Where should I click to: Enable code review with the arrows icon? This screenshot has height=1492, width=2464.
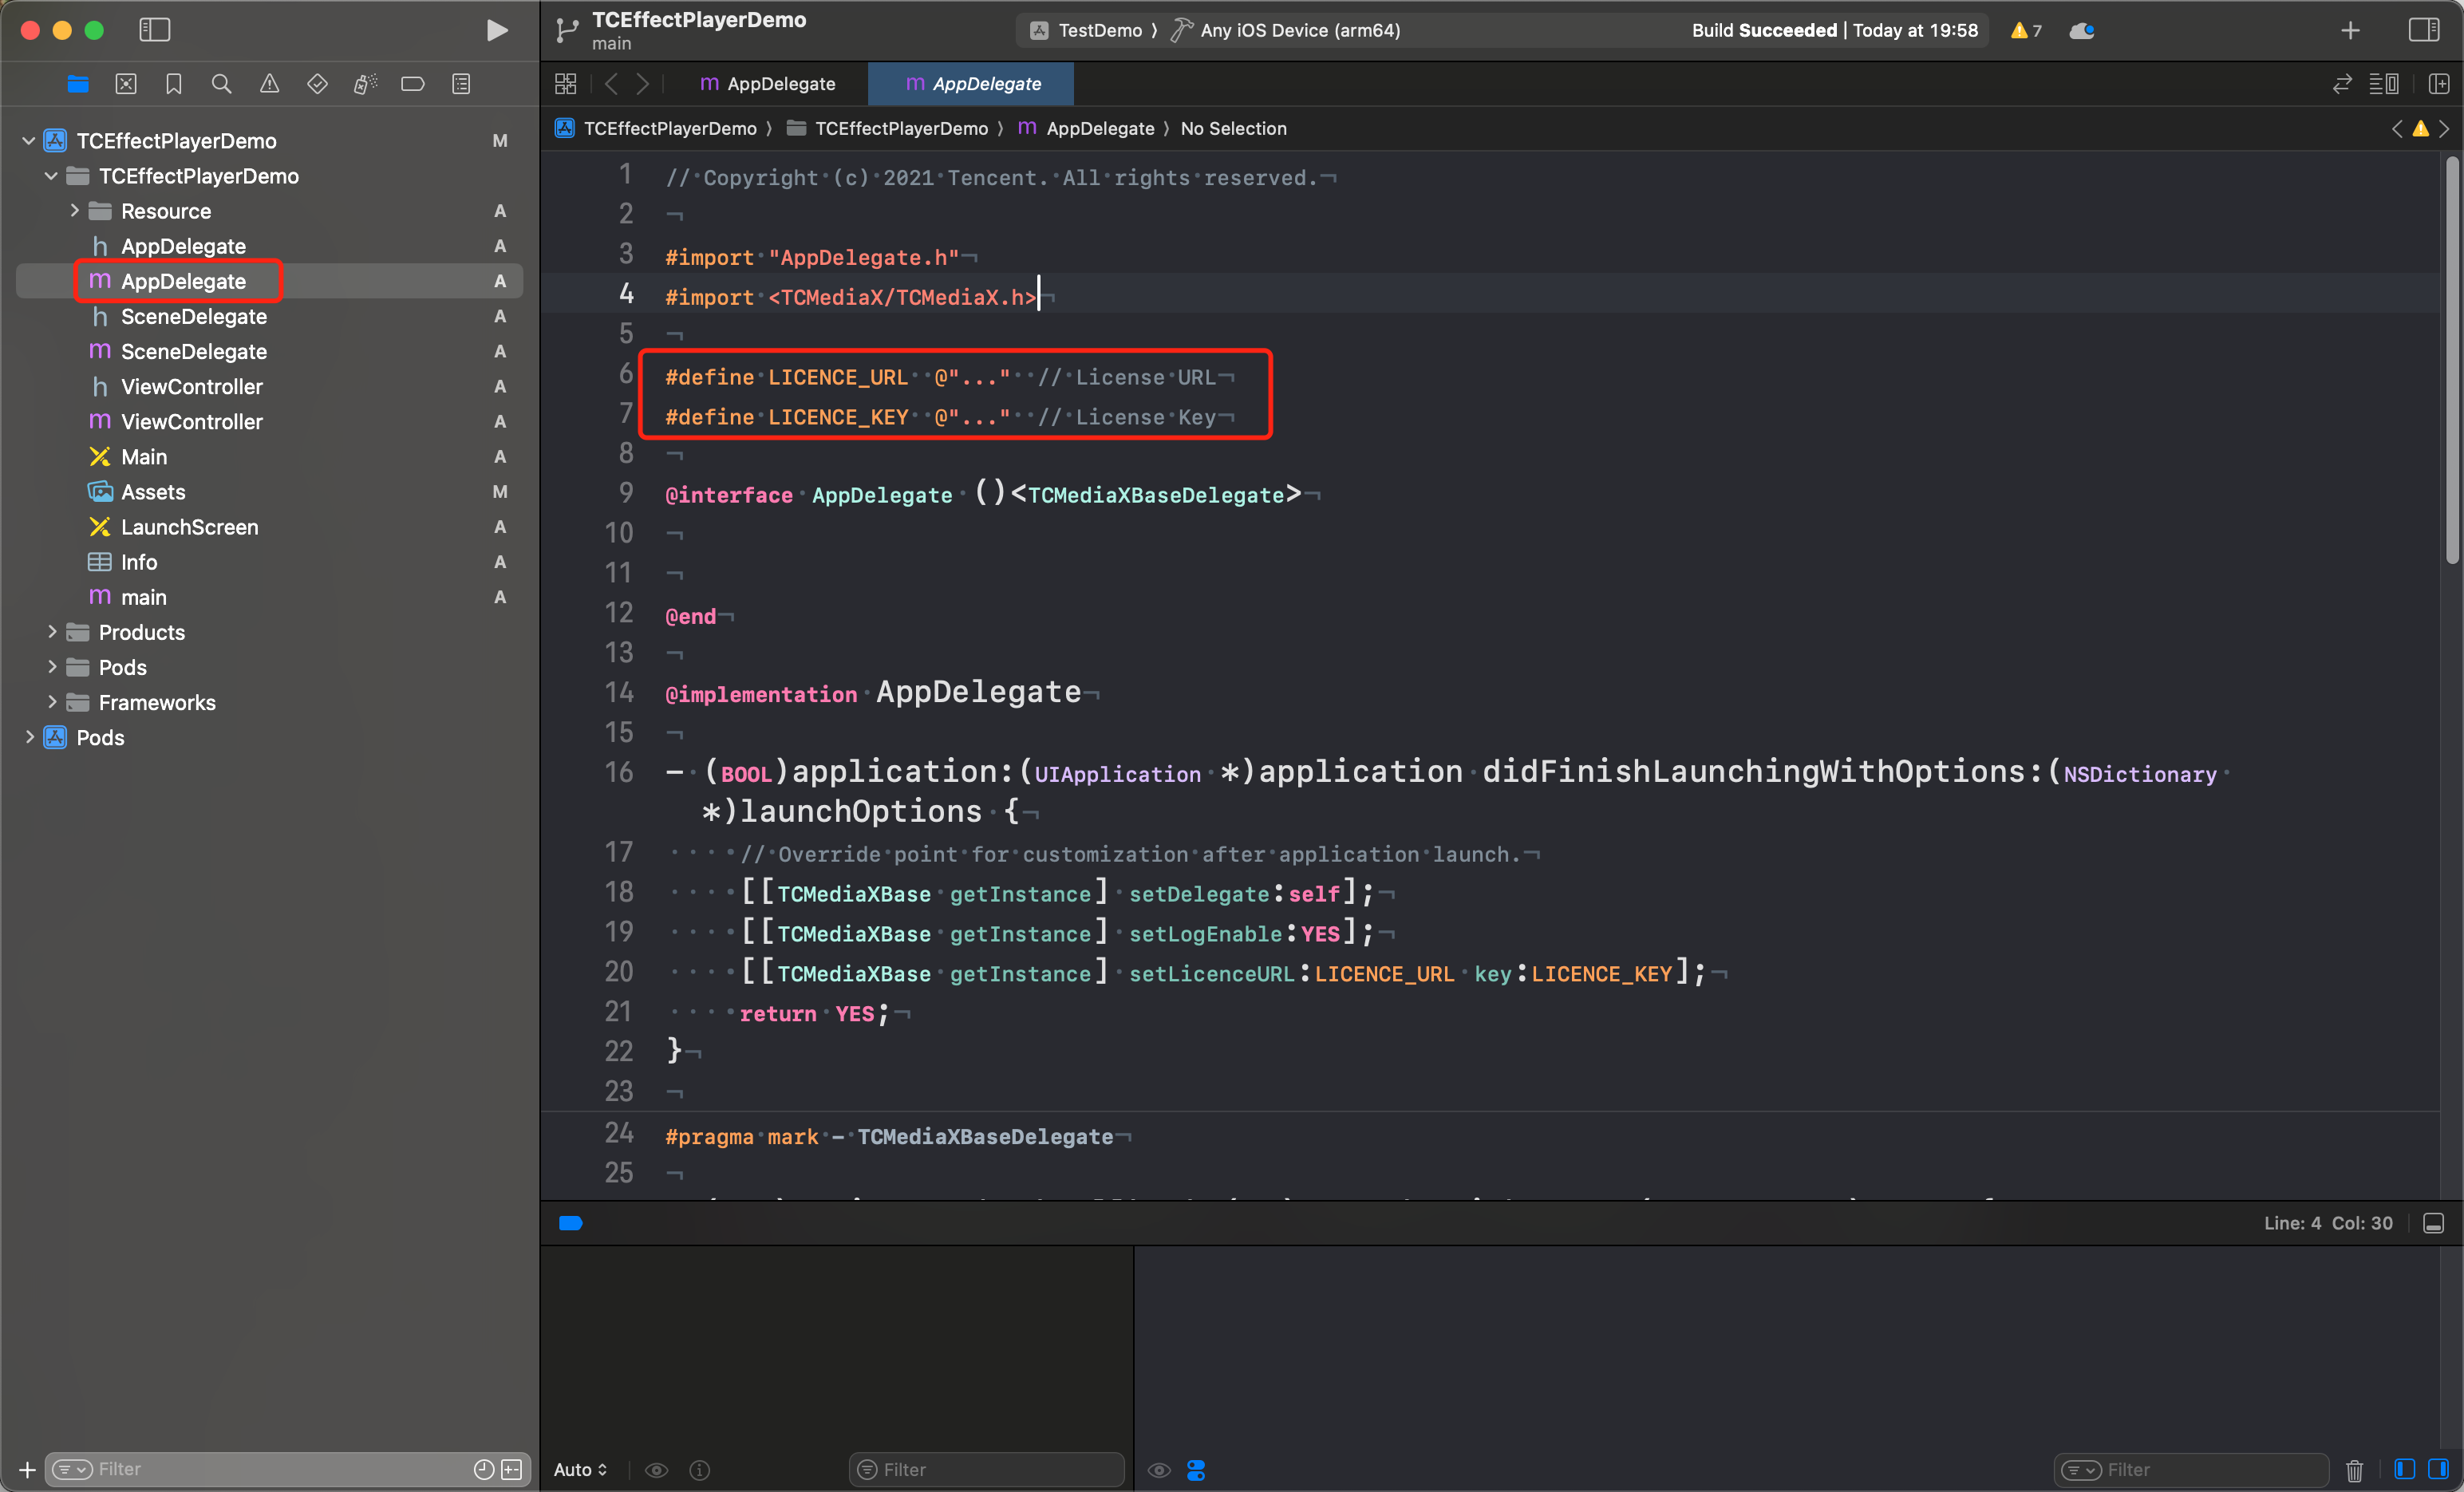pos(2342,84)
